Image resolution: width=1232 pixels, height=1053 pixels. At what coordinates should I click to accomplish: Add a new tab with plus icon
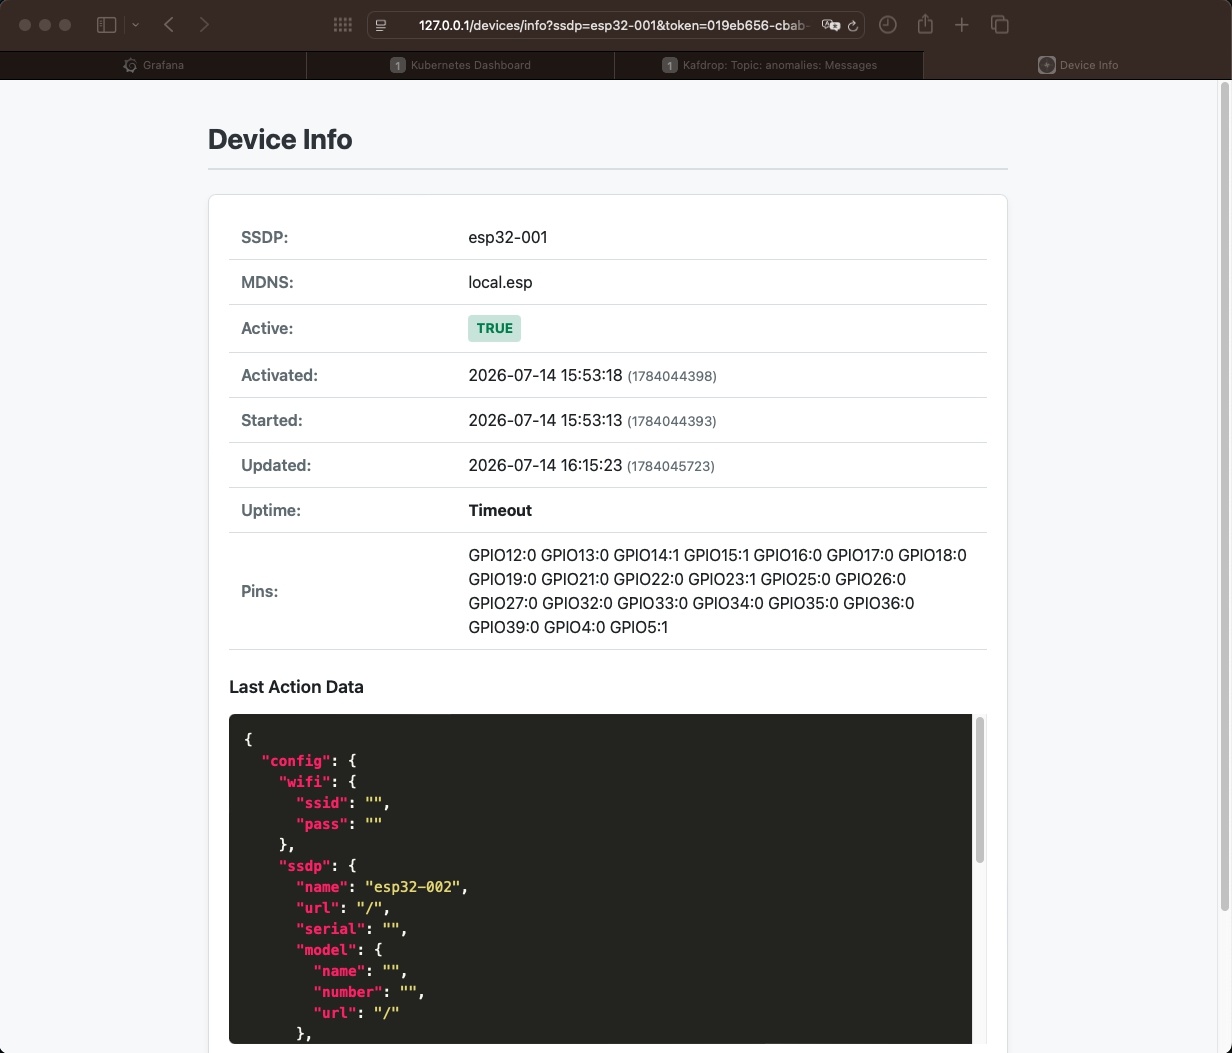(961, 25)
